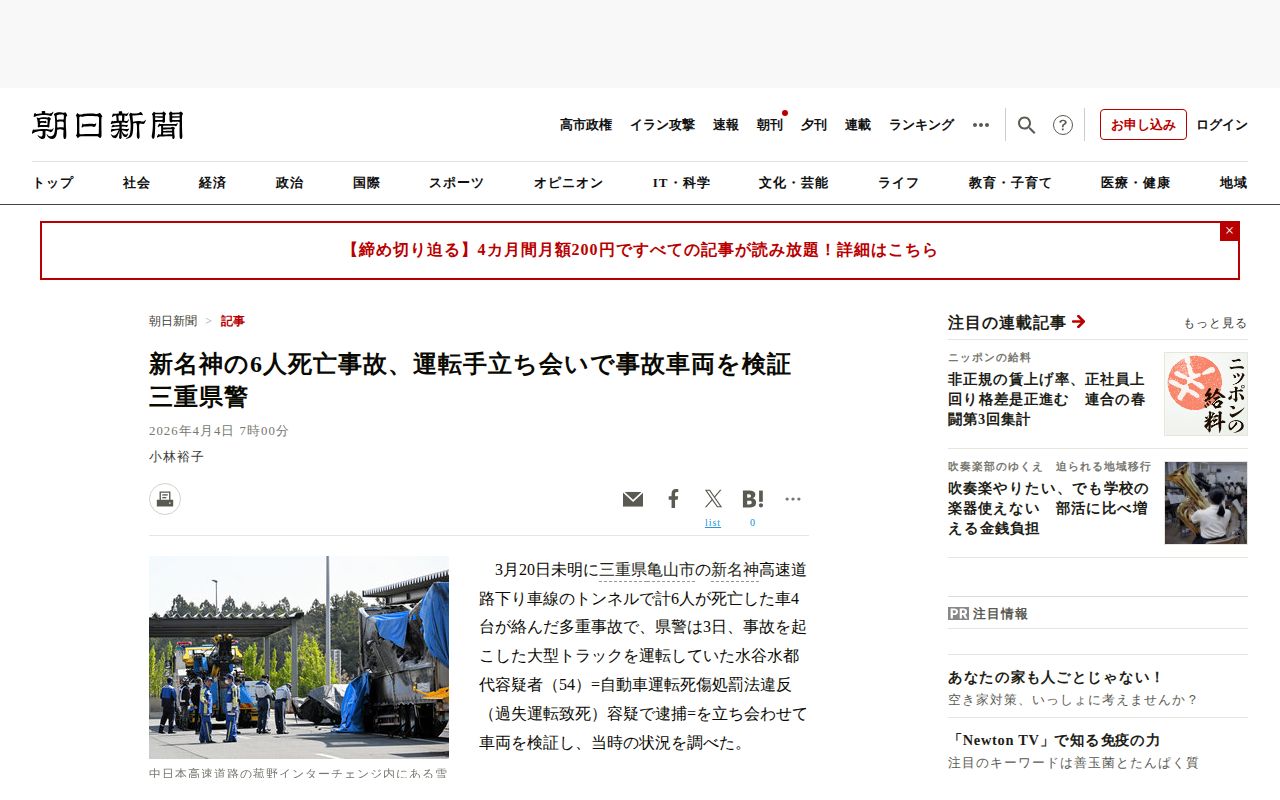The image size is (1280, 800).
Task: Open the ニッポンの給料 series thumbnail
Action: coord(1206,394)
